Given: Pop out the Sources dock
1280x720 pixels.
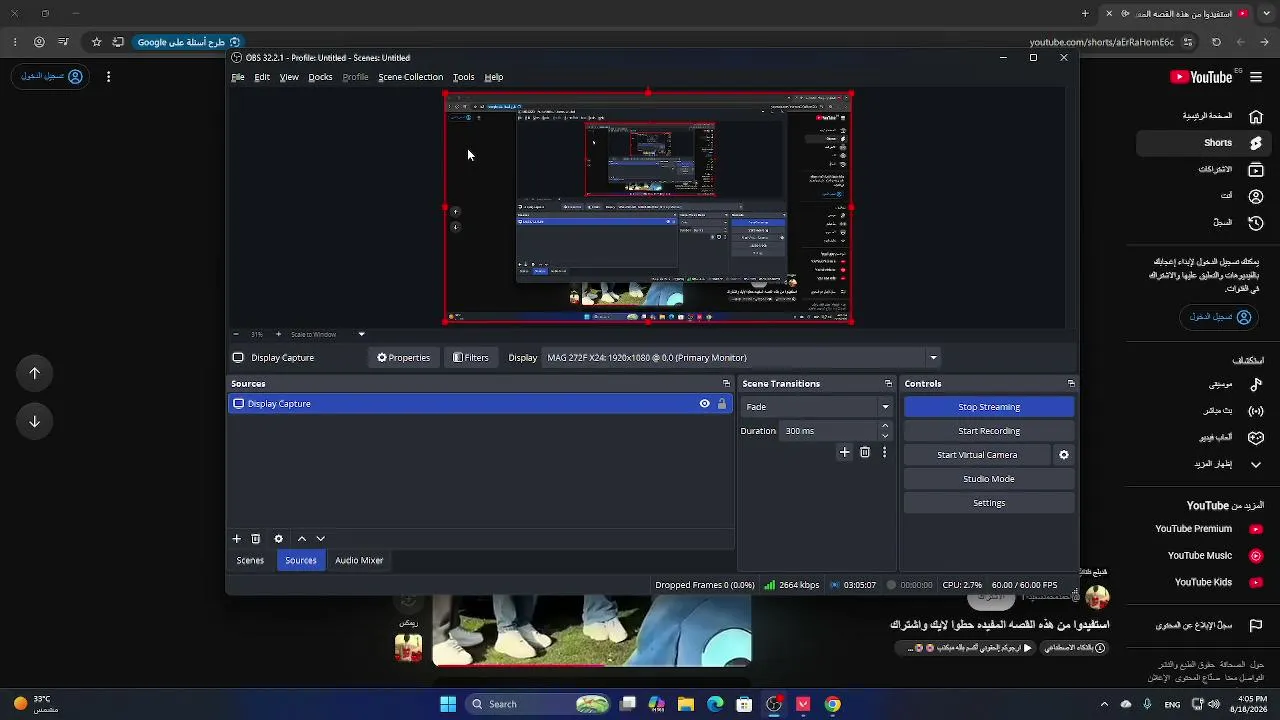Looking at the screenshot, I should click(x=726, y=384).
